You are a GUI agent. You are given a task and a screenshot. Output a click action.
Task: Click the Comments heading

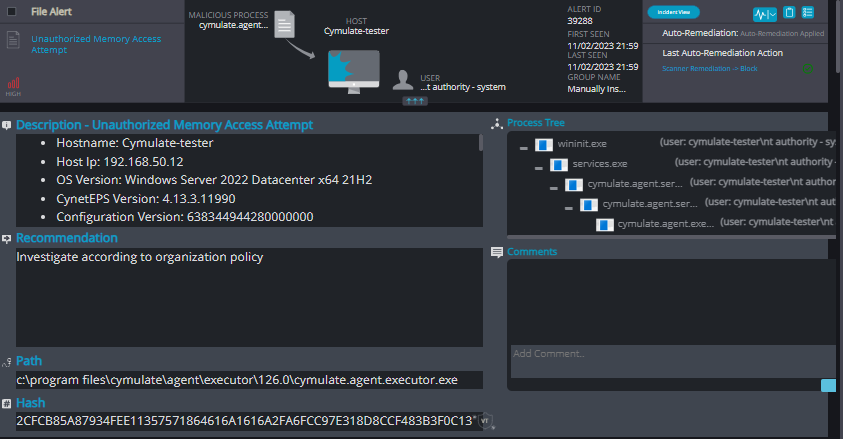pos(532,251)
